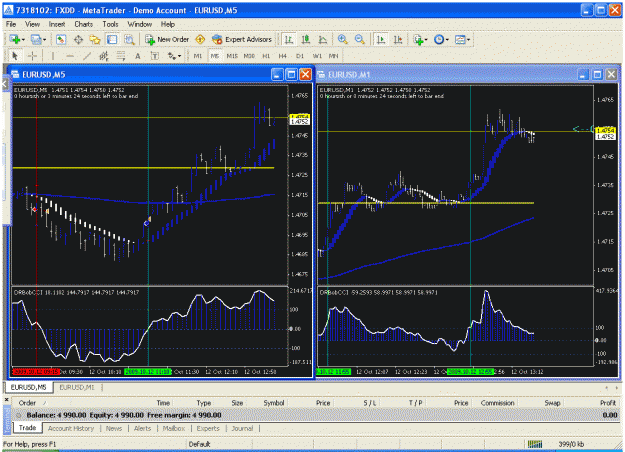Select the vertical line drawing tool
The height and width of the screenshot is (452, 625).
click(x=53, y=56)
